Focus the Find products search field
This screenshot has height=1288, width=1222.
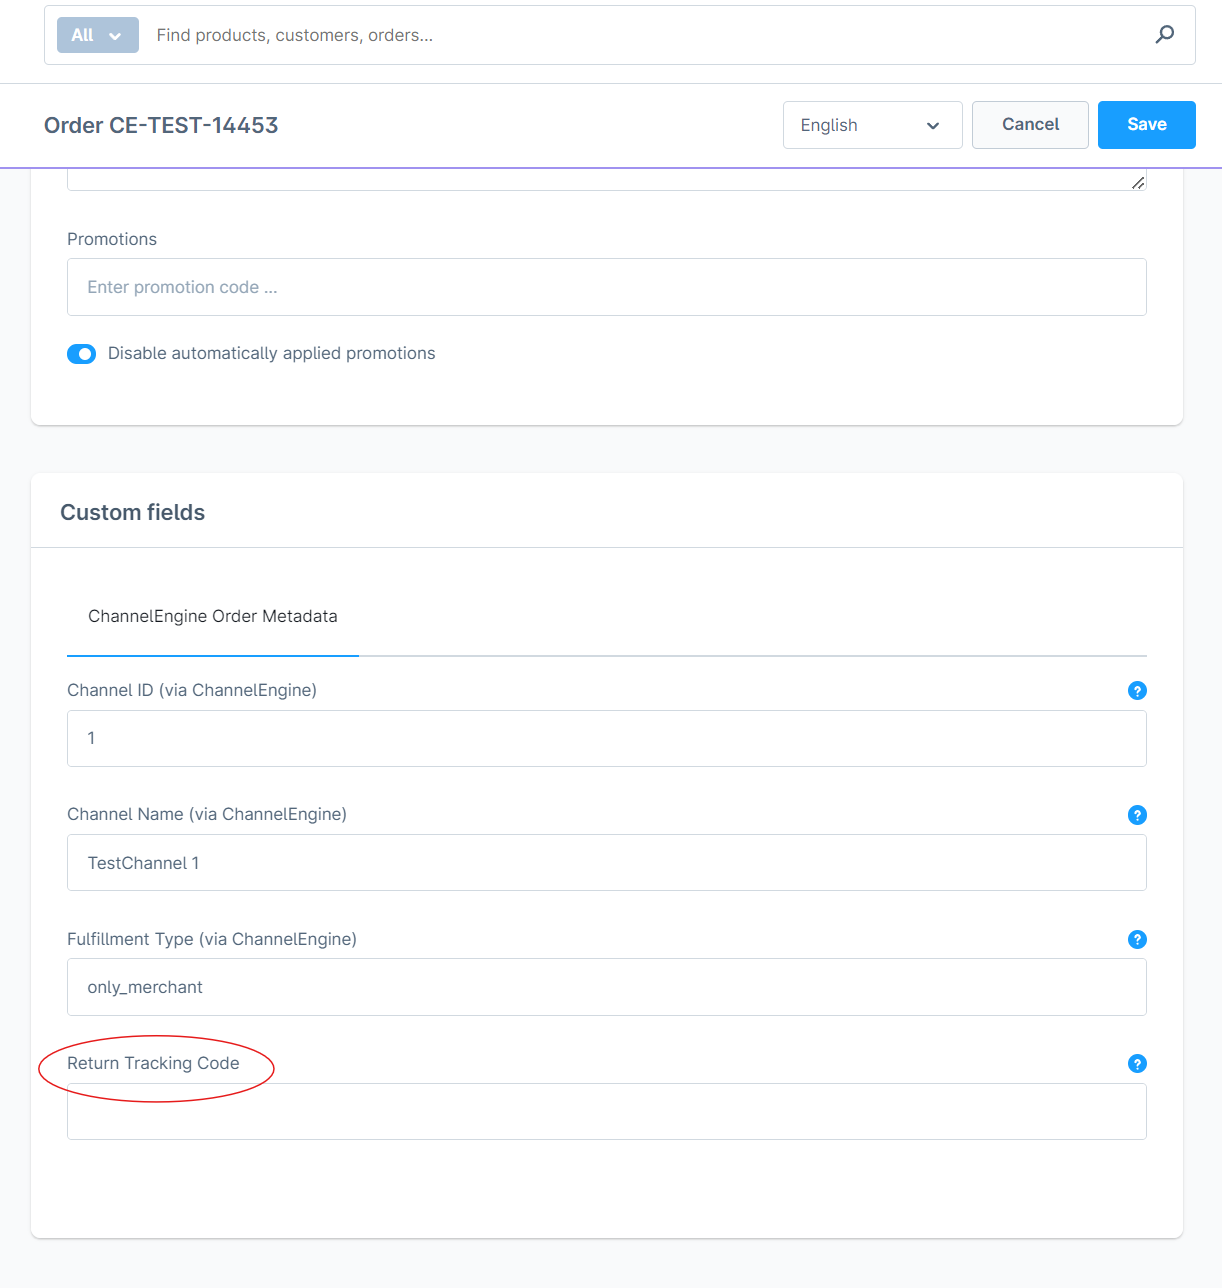tap(640, 35)
